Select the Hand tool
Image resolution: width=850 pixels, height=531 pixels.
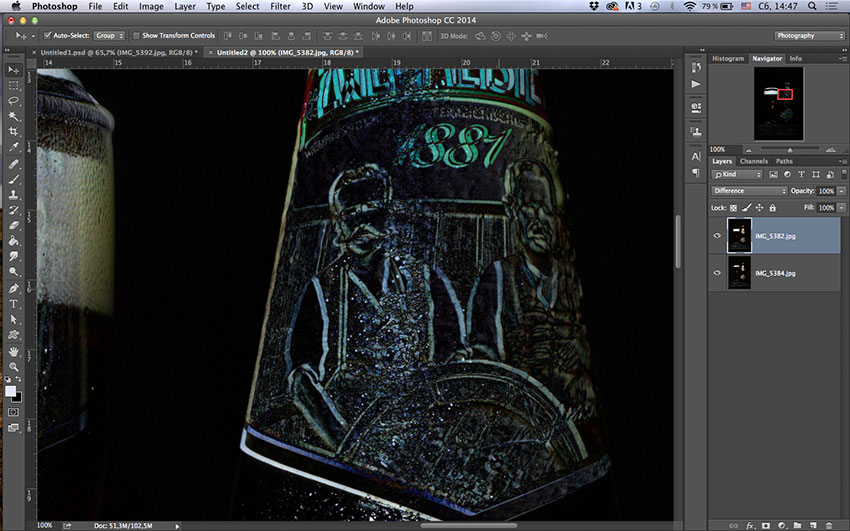click(14, 352)
